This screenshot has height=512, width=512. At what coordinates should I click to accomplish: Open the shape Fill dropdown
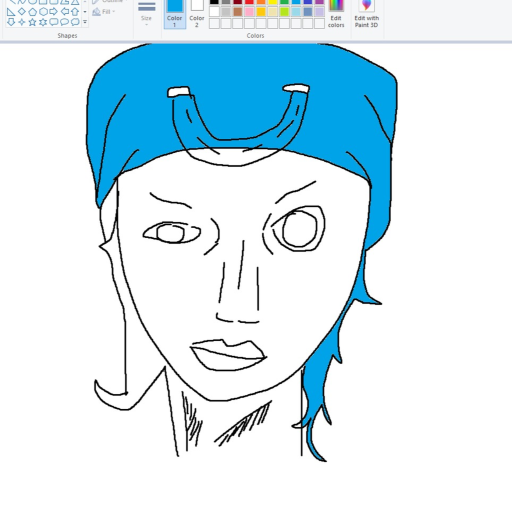pyautogui.click(x=104, y=12)
